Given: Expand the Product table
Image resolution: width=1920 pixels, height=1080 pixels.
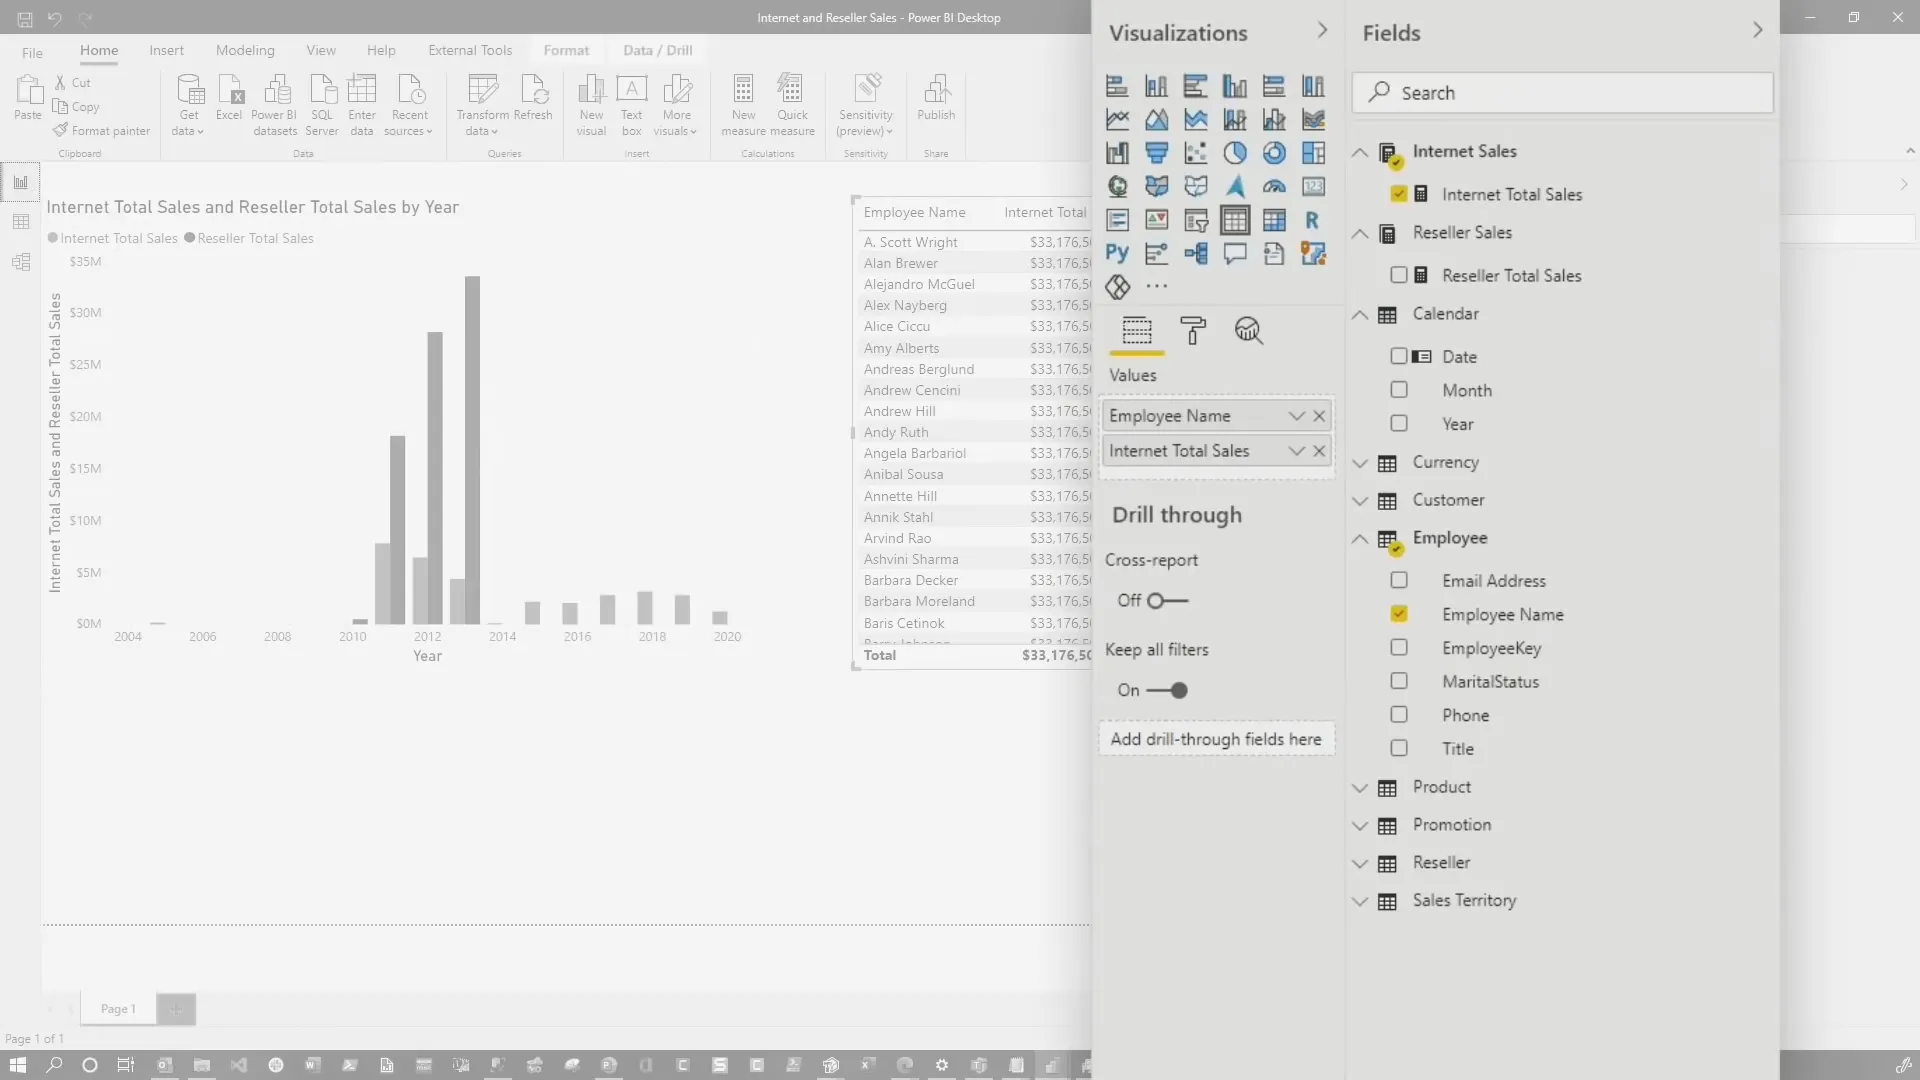Looking at the screenshot, I should tap(1361, 788).
